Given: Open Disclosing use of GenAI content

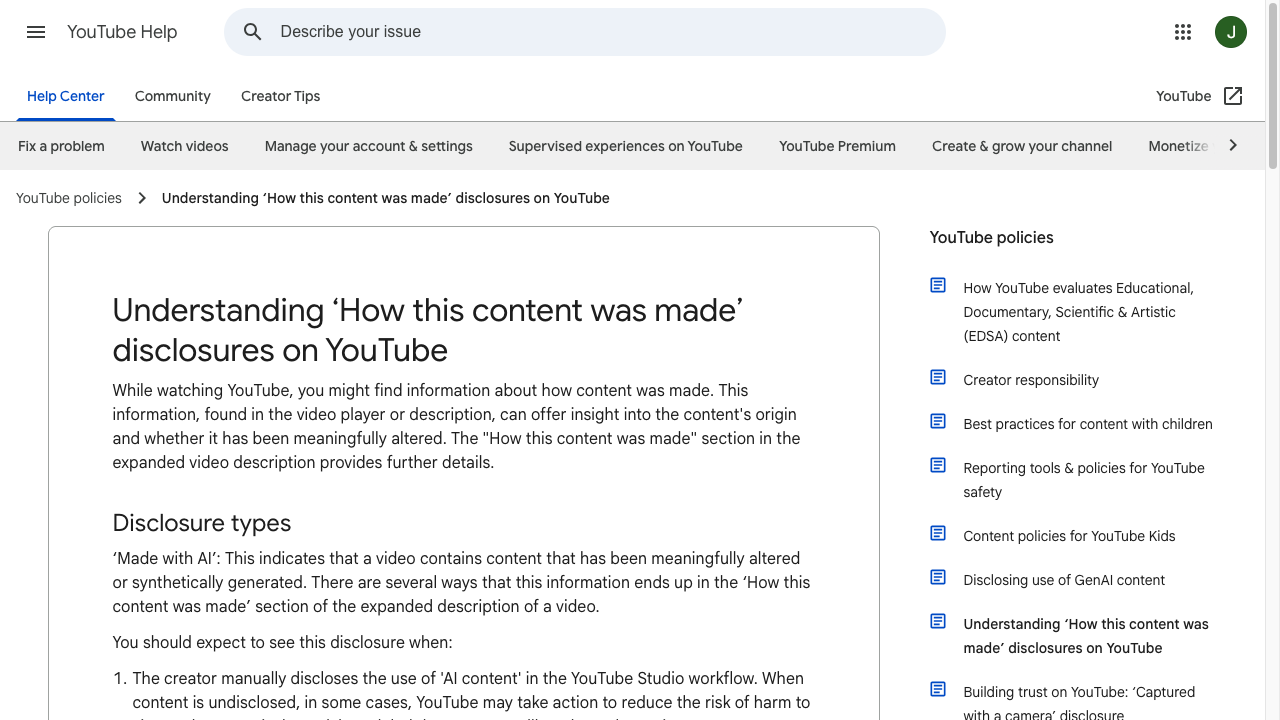Looking at the screenshot, I should [1064, 580].
